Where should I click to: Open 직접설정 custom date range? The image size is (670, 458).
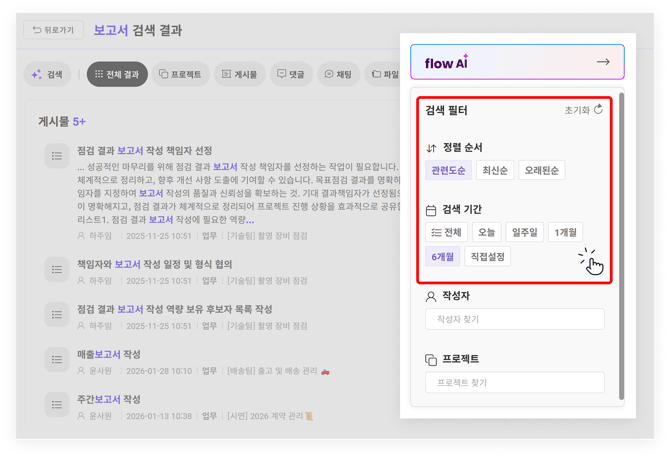[488, 257]
